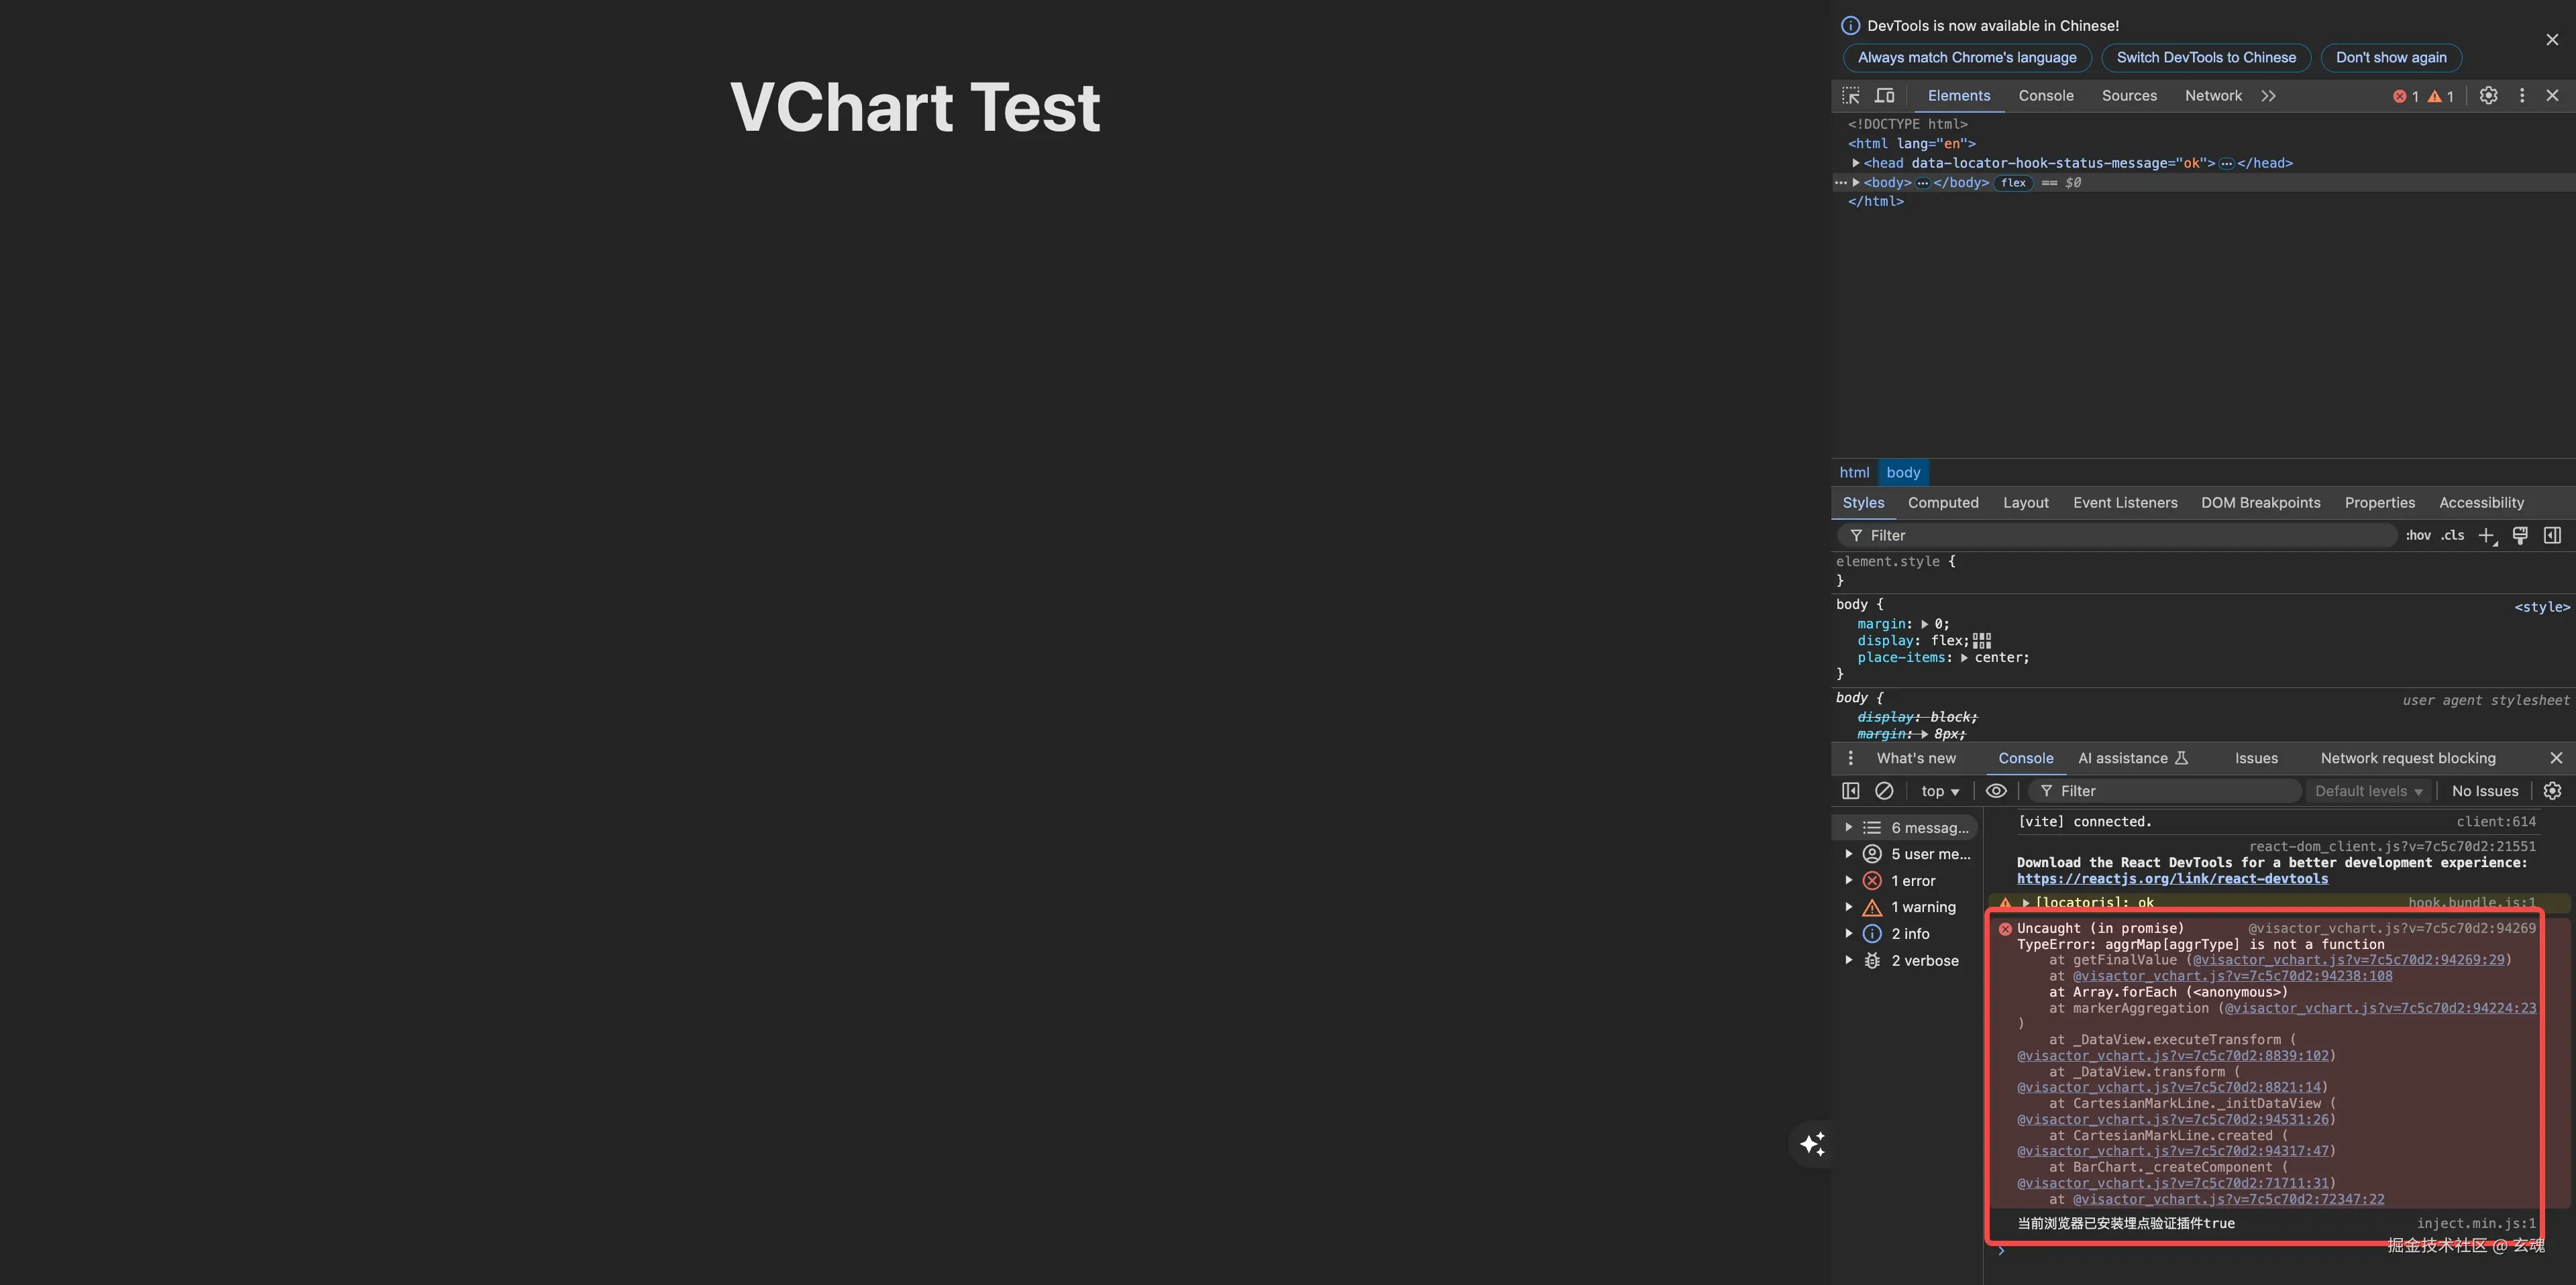Toggle the console sidebar panel icon

tap(1851, 791)
